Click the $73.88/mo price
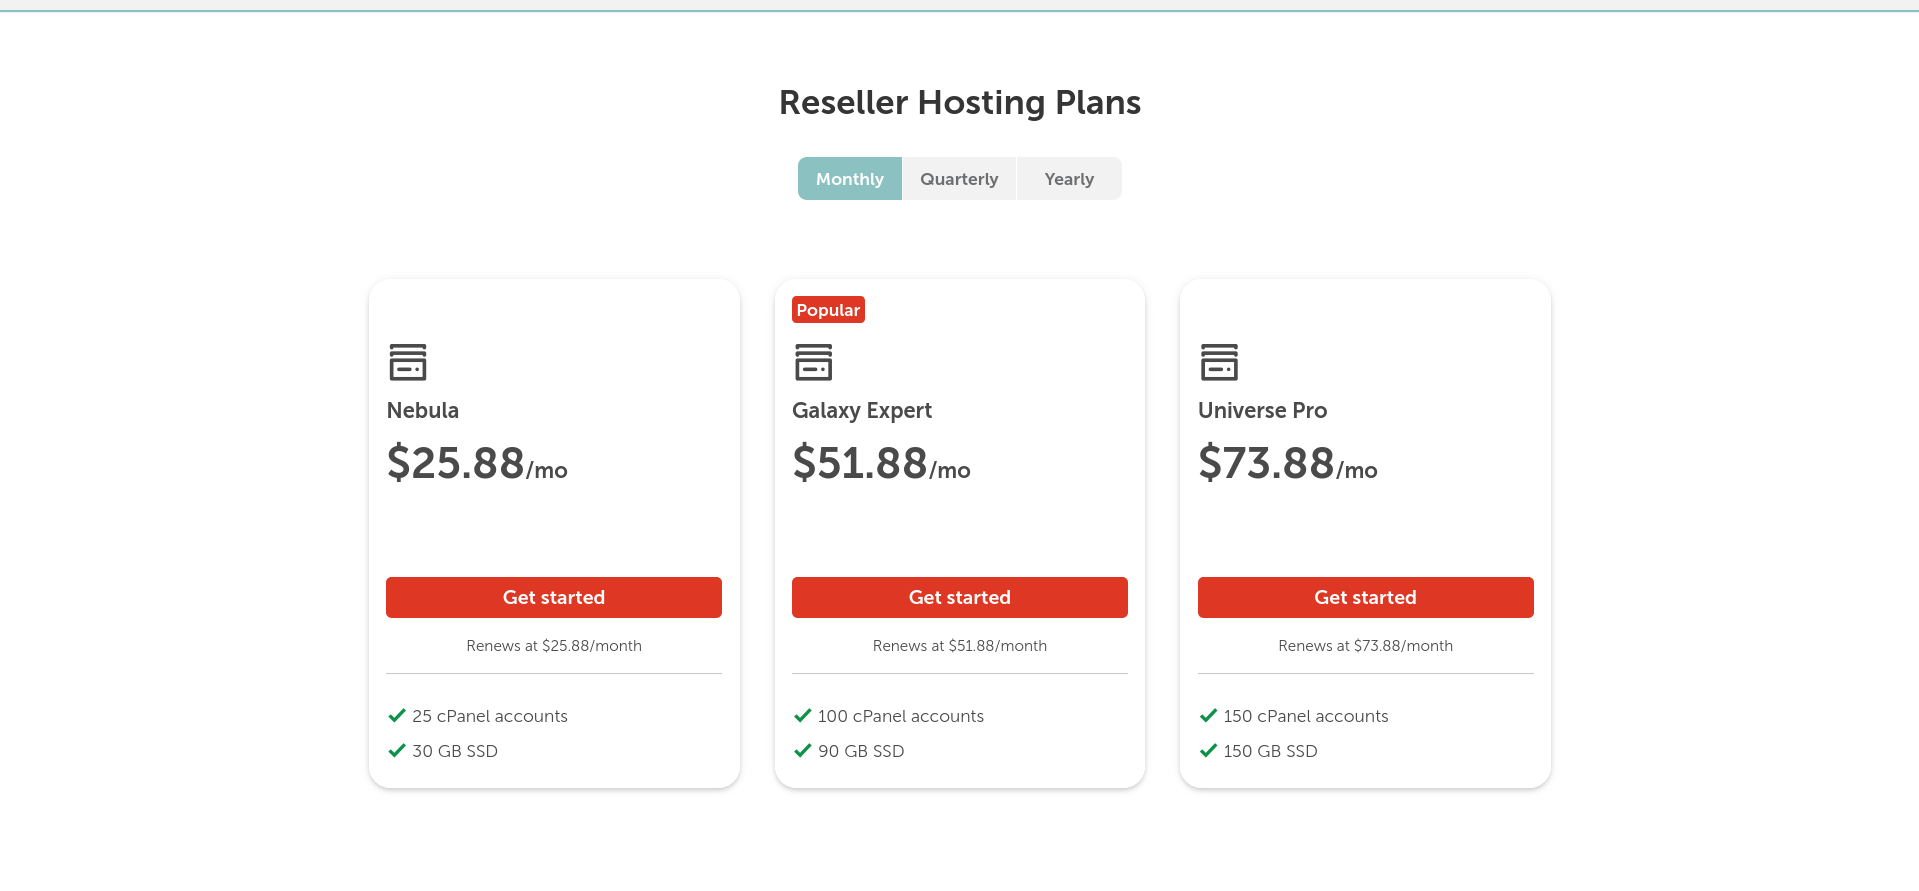1919x891 pixels. pos(1288,463)
